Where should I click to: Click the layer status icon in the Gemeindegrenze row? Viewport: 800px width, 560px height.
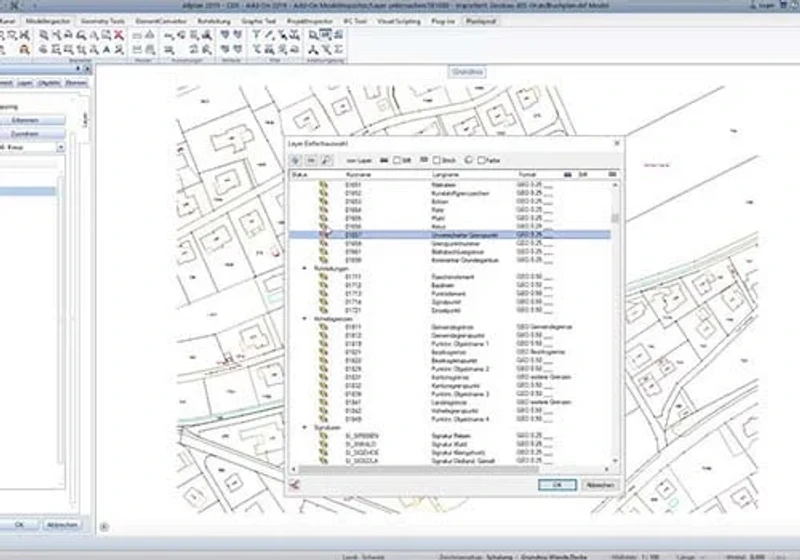(x=323, y=327)
